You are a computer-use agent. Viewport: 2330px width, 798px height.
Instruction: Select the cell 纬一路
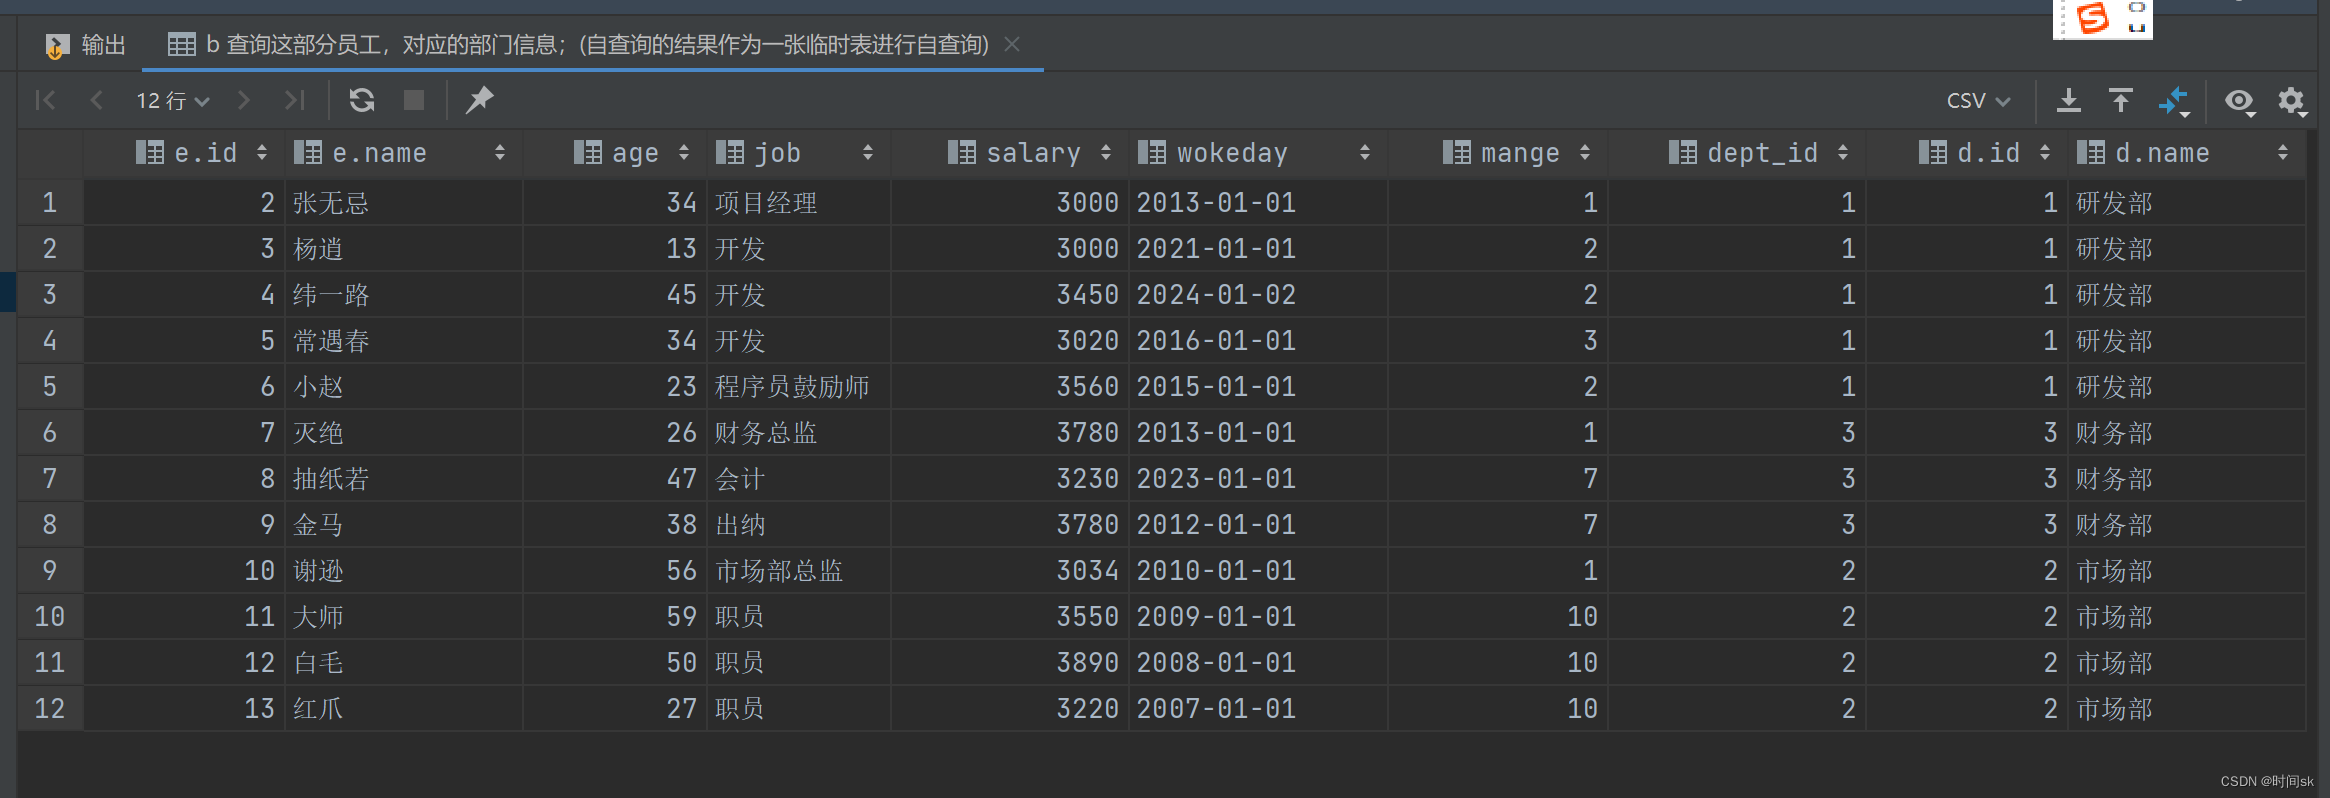point(404,295)
